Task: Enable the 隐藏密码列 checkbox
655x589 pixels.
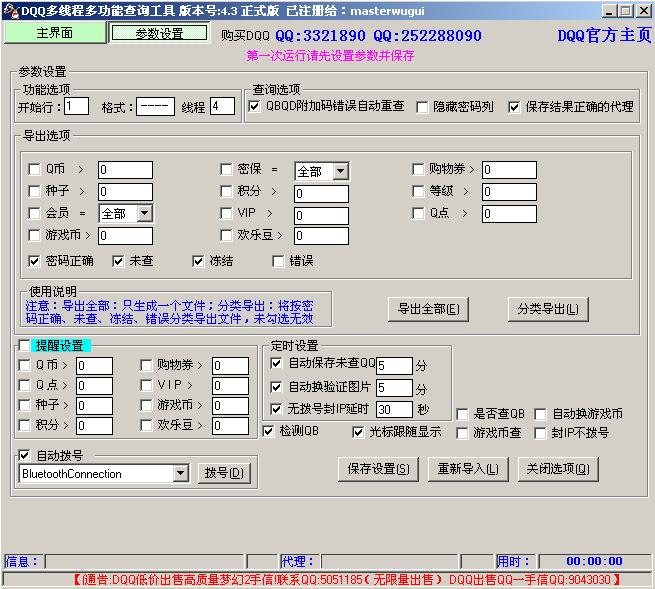Action: 422,107
